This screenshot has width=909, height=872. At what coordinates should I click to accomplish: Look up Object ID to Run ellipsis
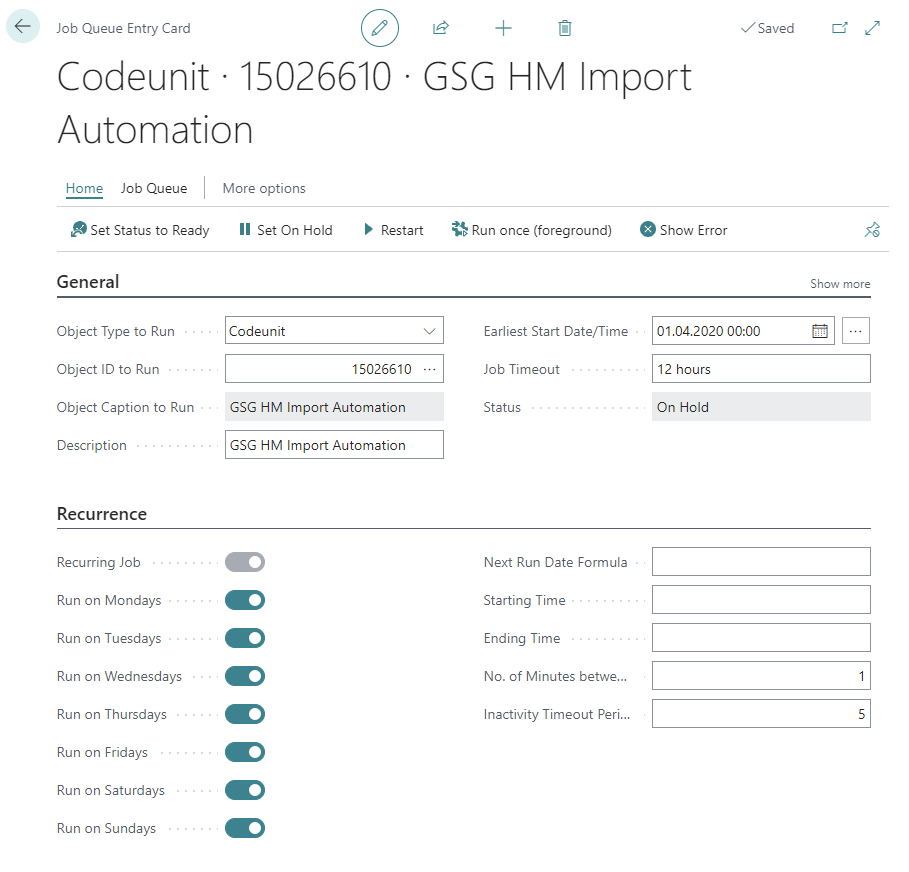(x=430, y=369)
